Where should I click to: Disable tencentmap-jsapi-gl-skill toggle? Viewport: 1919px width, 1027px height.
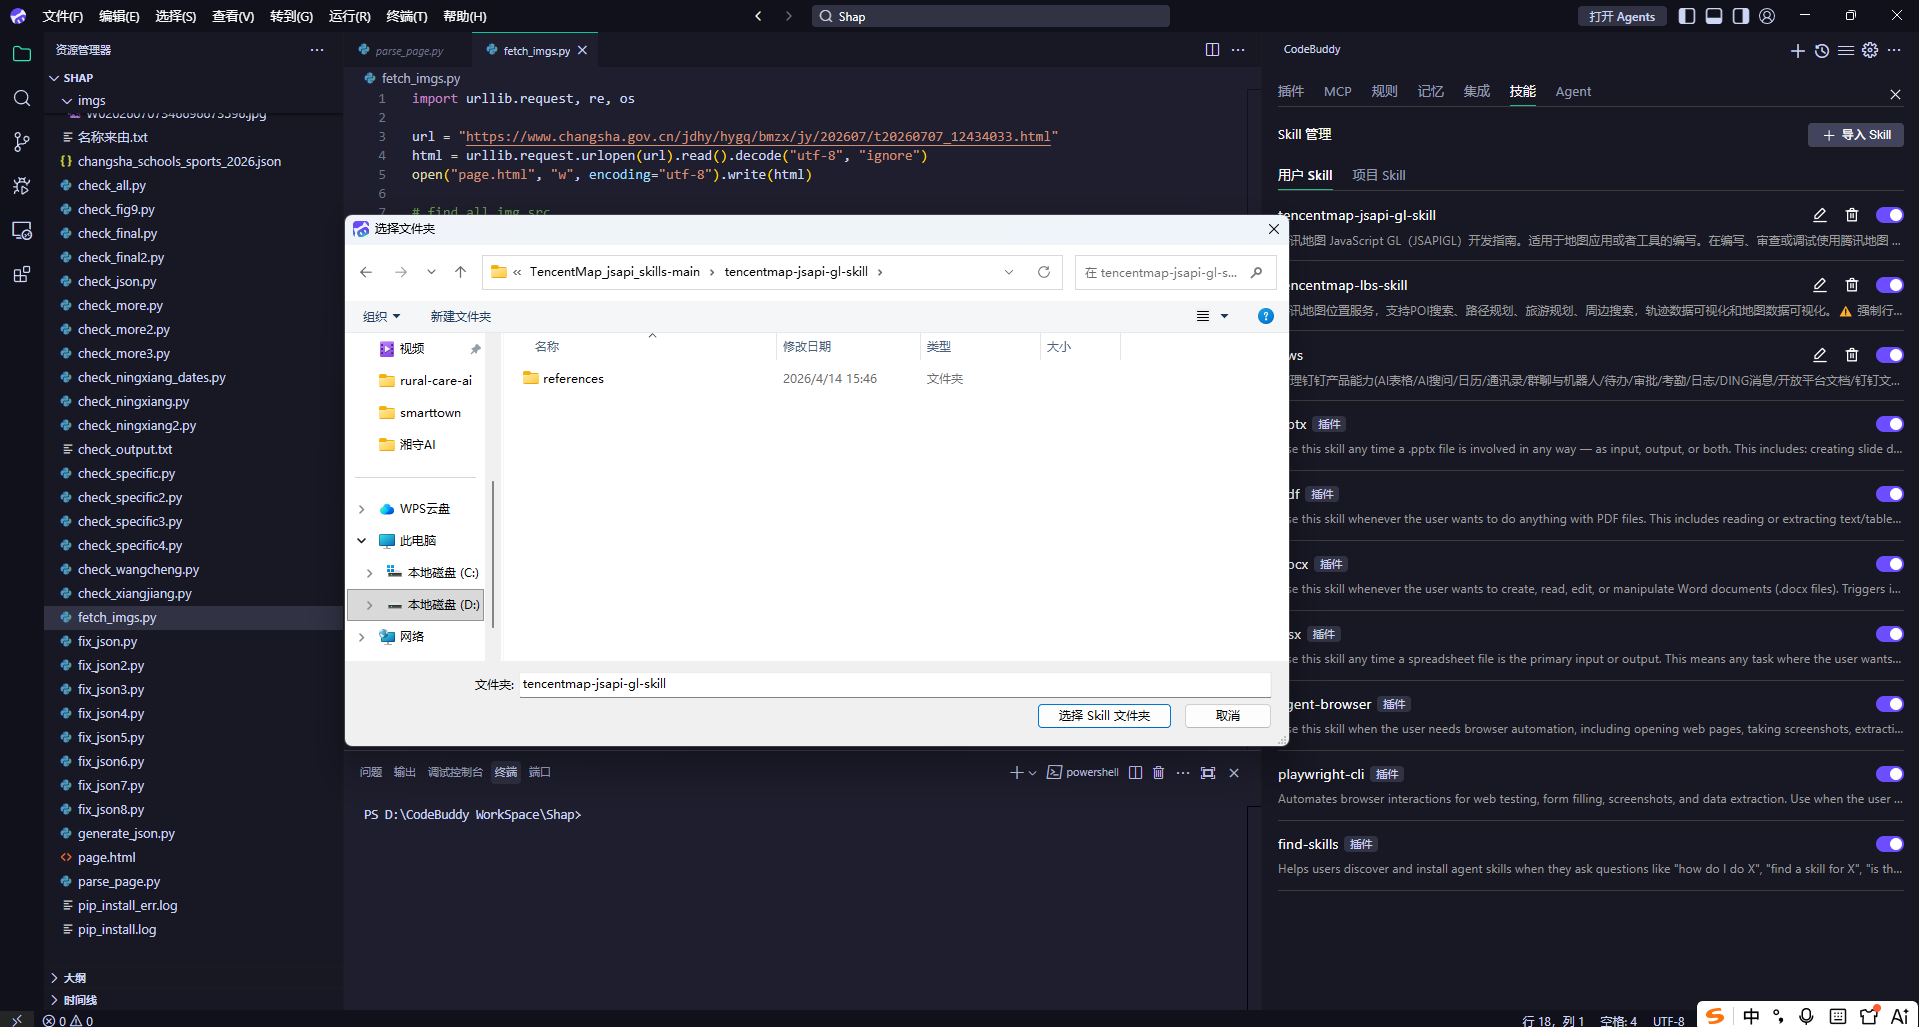(1889, 215)
